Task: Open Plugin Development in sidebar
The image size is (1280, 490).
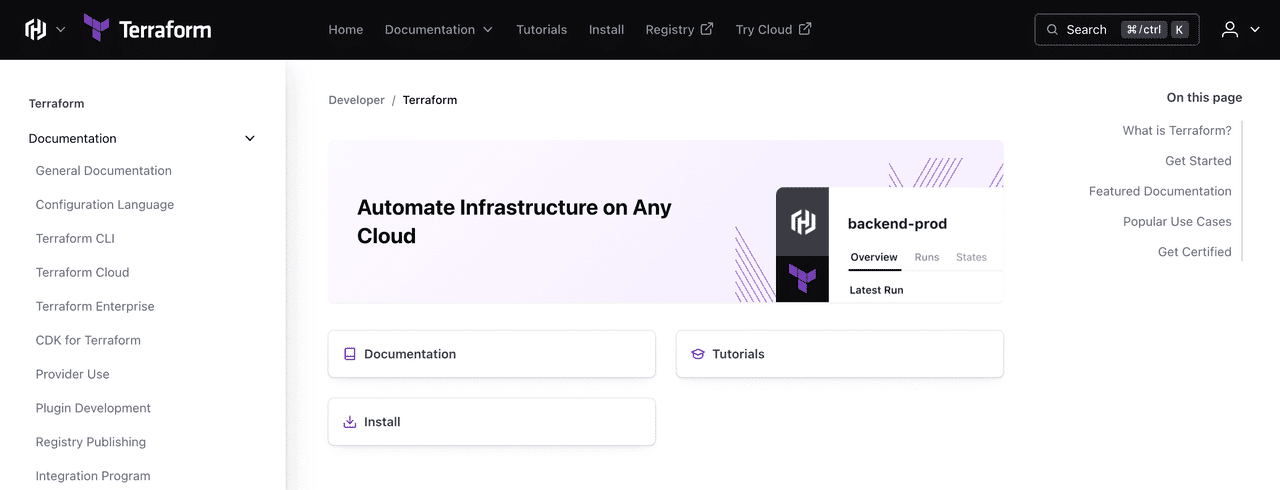Action: pos(93,409)
